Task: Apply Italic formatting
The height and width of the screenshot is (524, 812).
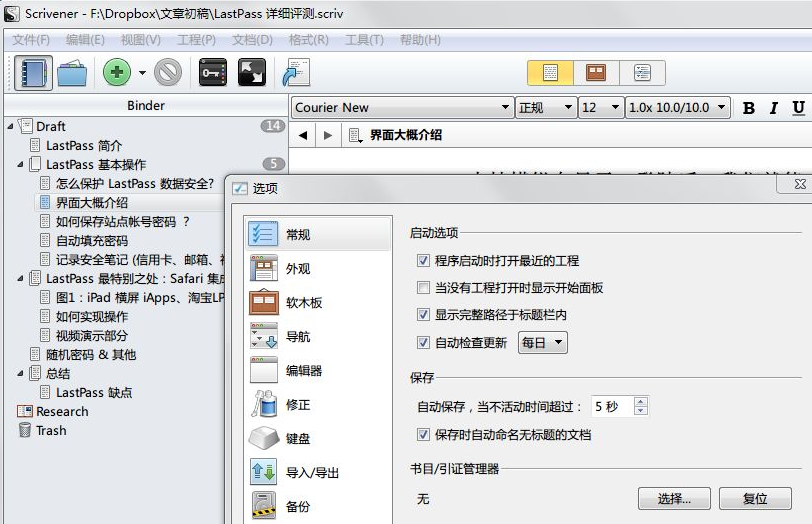Action: (x=774, y=108)
